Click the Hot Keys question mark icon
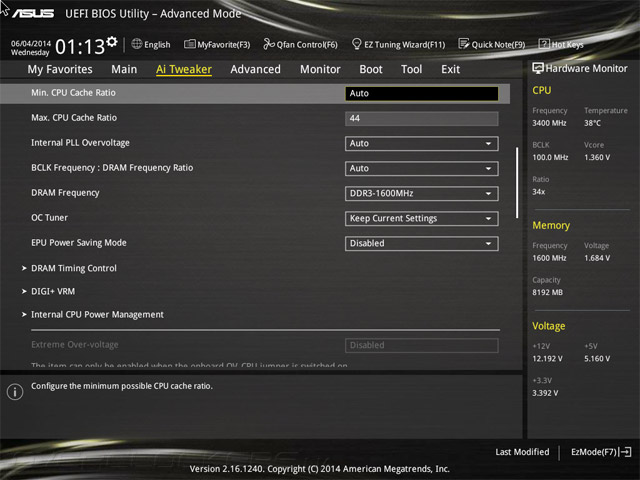The height and width of the screenshot is (480, 640). pos(544,44)
